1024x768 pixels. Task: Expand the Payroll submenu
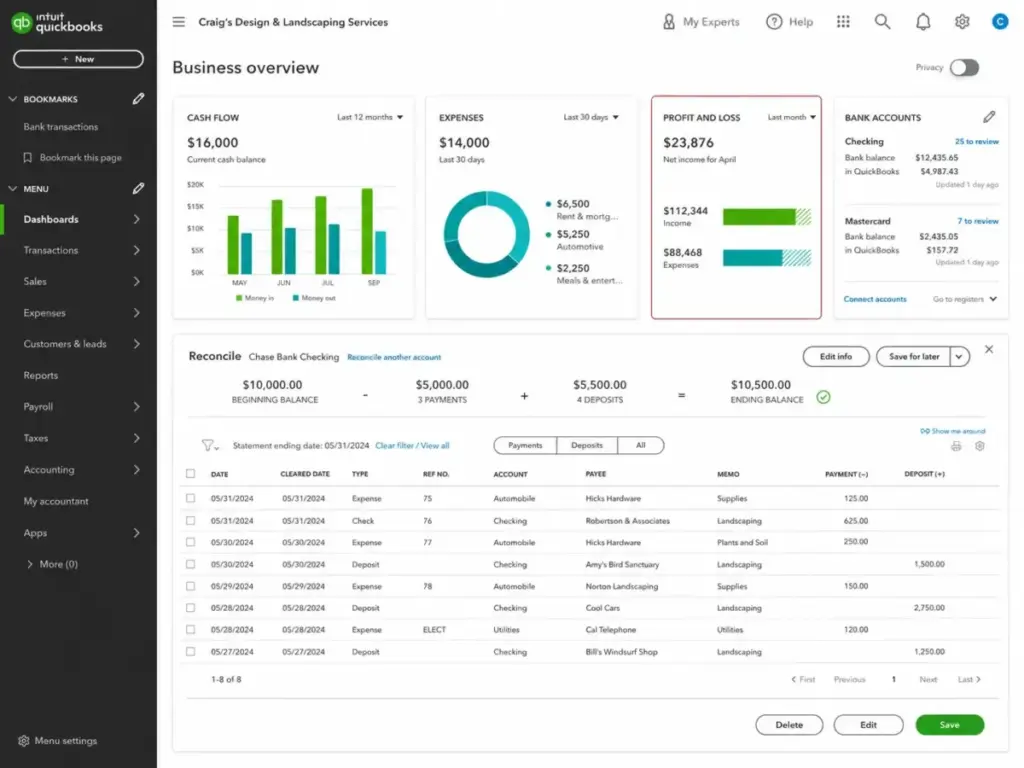(136, 406)
